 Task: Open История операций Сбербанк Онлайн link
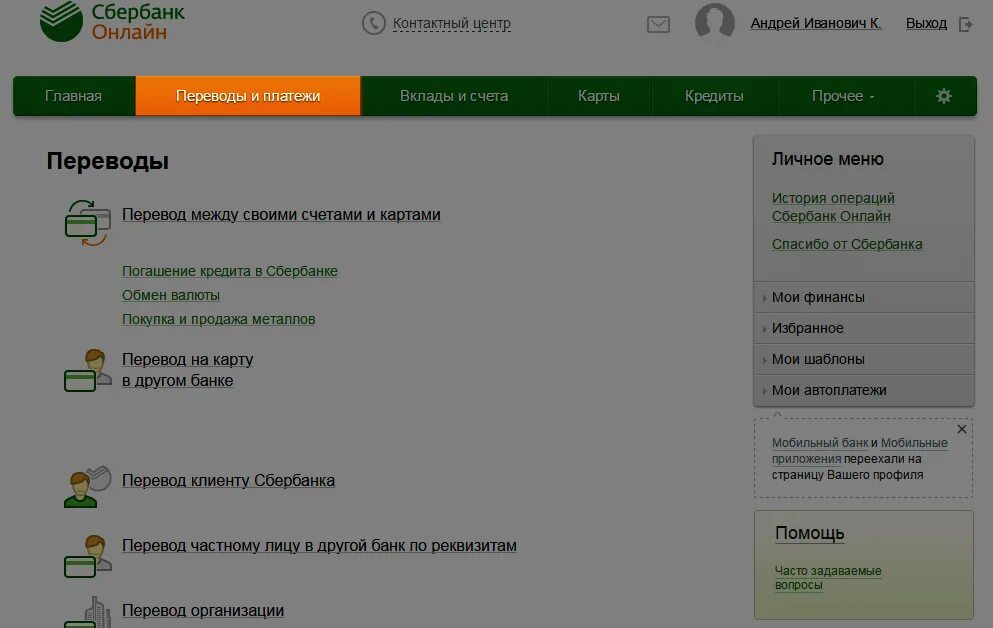click(833, 207)
